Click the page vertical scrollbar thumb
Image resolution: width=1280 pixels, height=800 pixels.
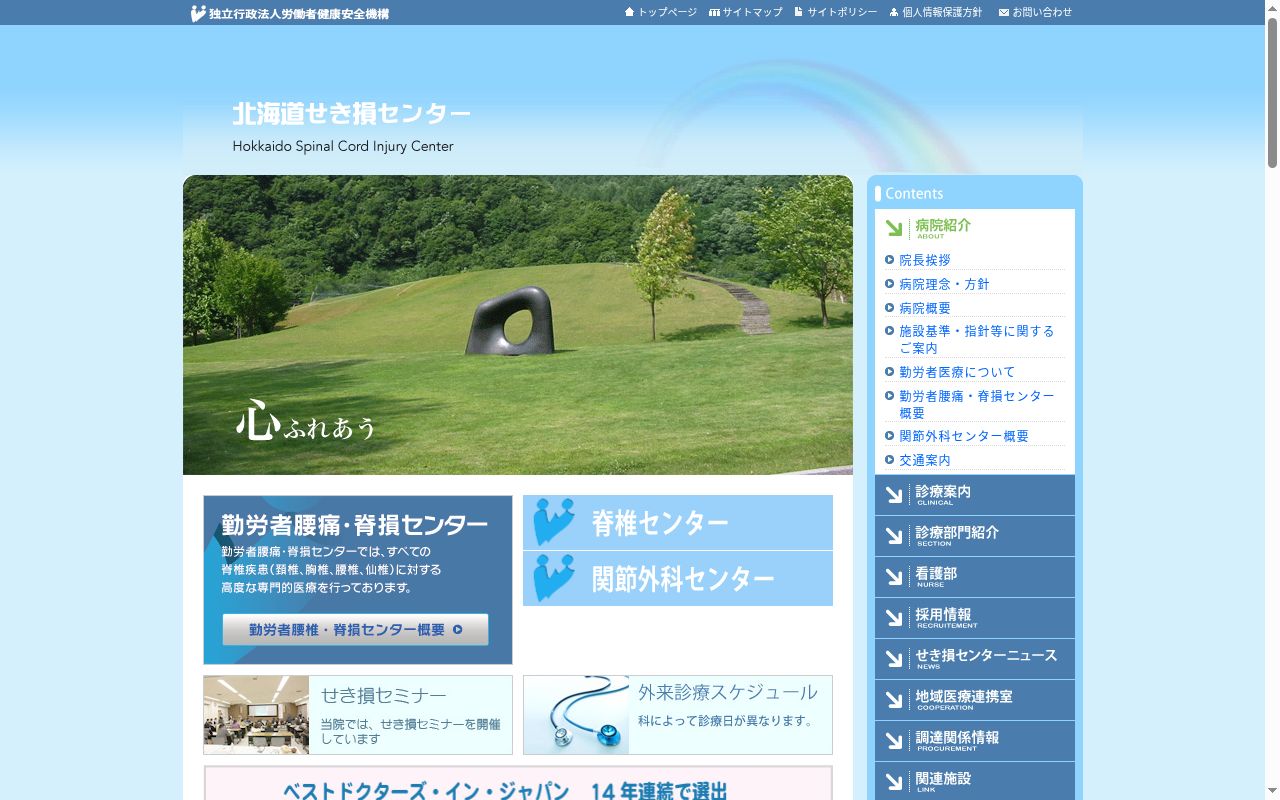coord(1272,92)
